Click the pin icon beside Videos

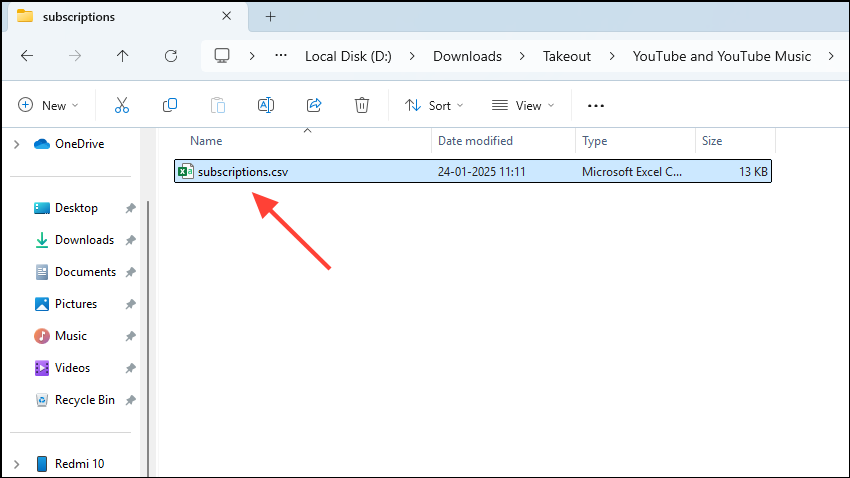131,368
